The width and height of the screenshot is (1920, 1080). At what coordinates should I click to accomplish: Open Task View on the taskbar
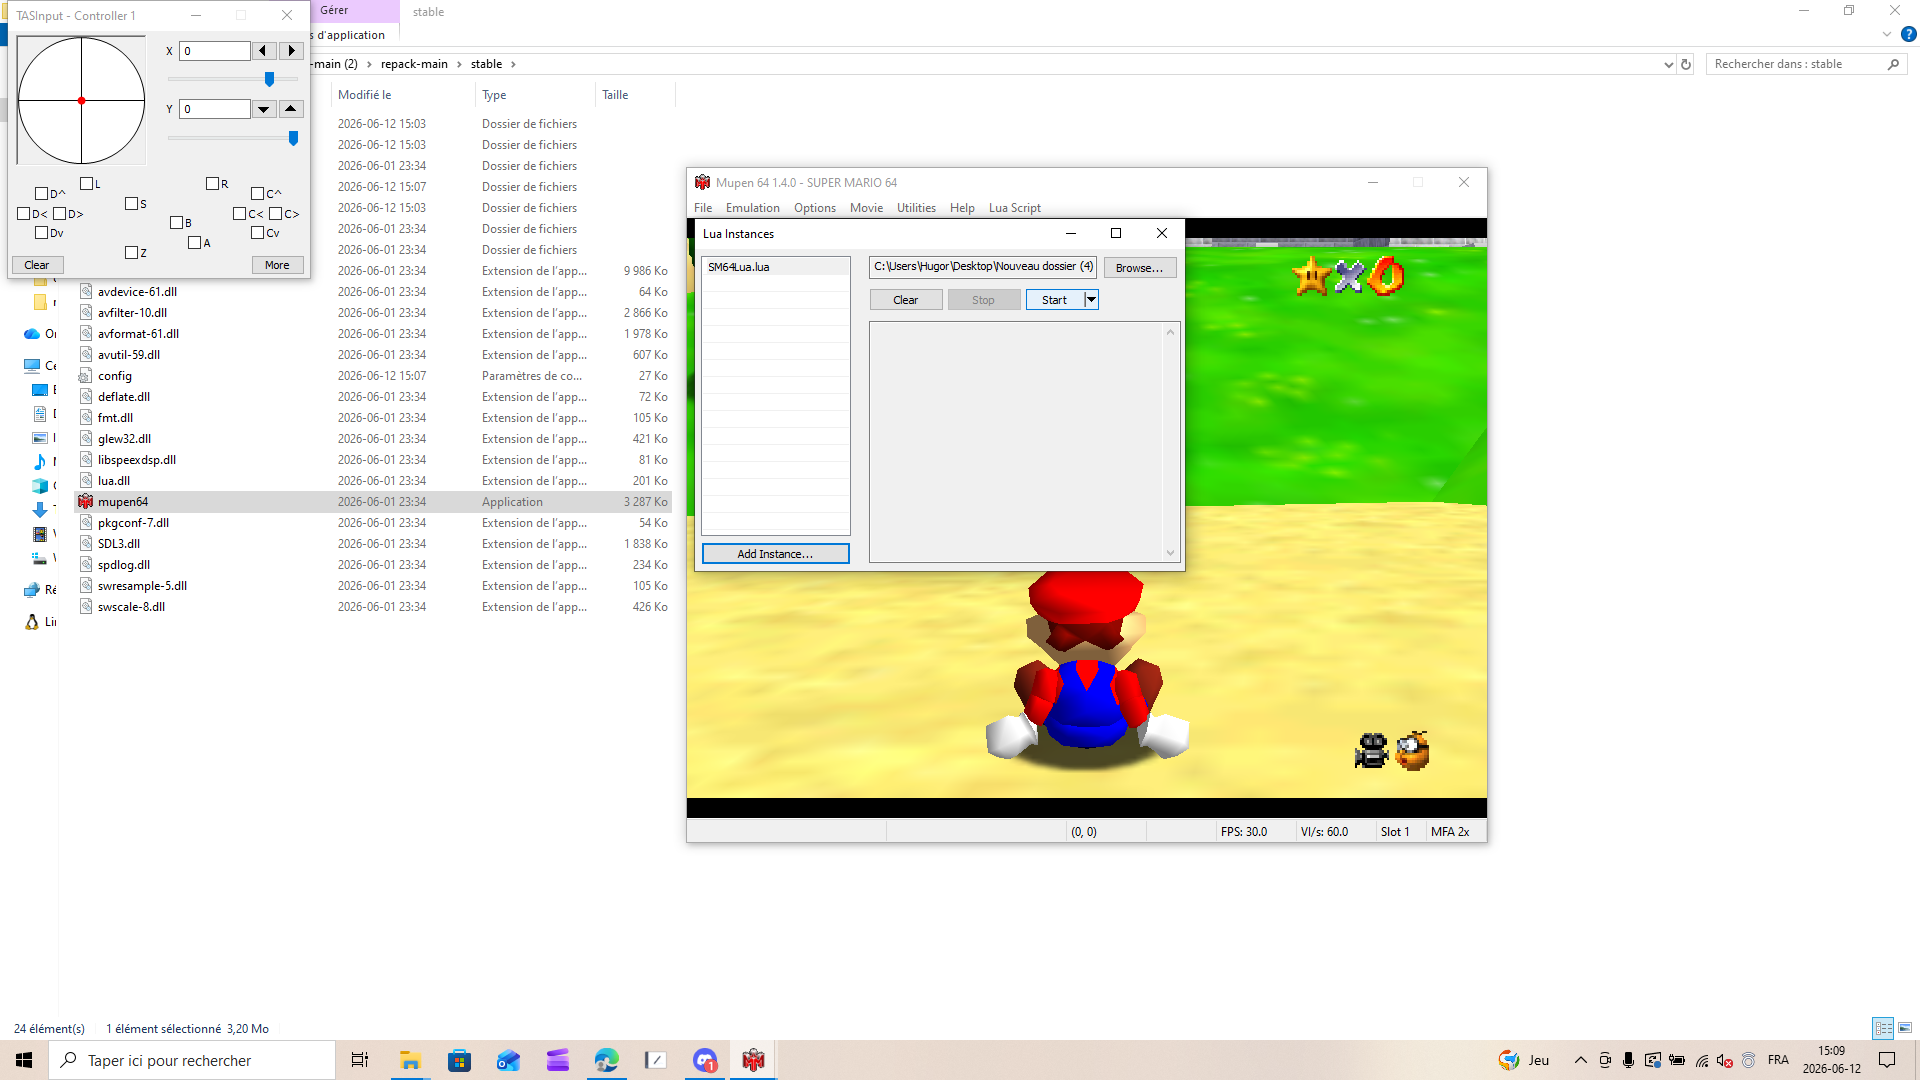click(359, 1060)
